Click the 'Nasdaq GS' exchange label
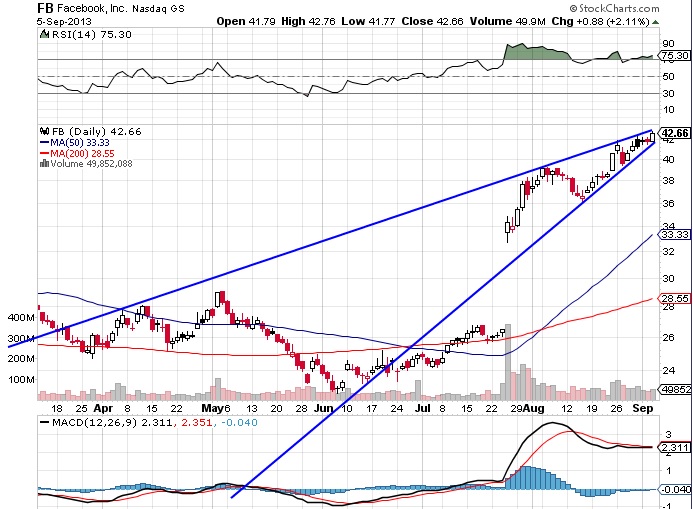This screenshot has width=693, height=509. (x=158, y=8)
